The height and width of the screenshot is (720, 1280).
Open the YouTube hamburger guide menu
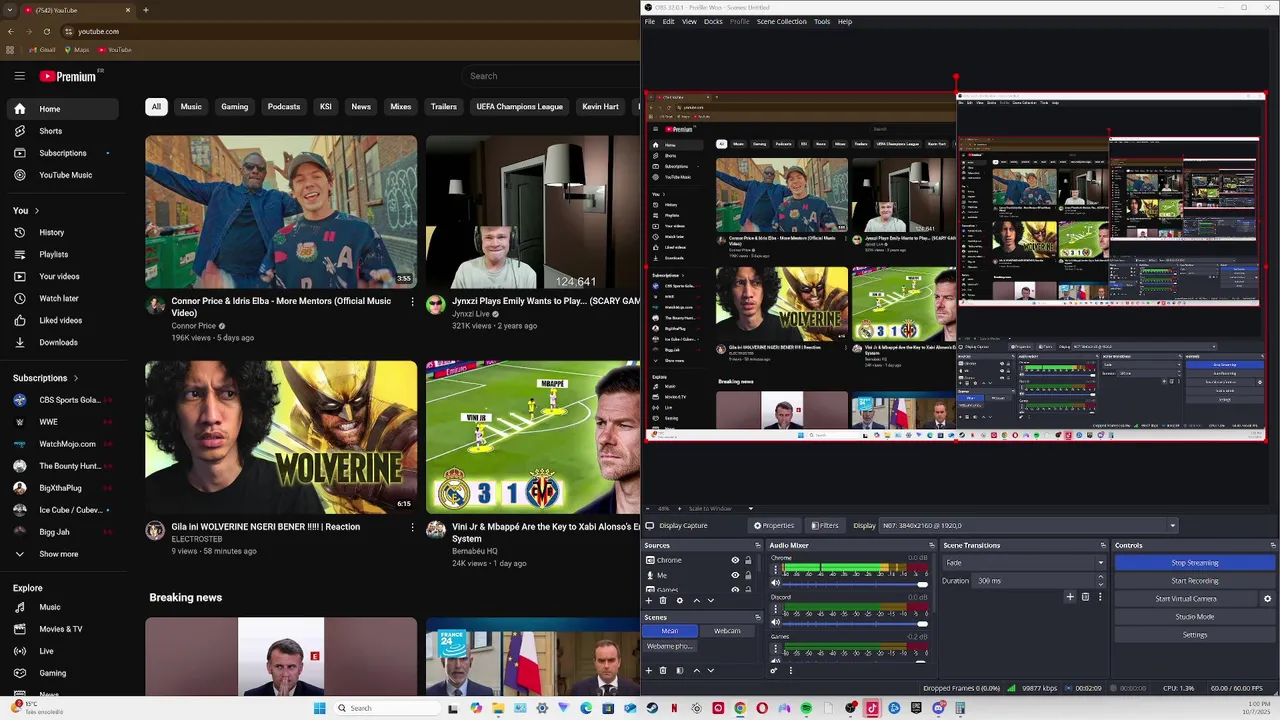coord(19,76)
